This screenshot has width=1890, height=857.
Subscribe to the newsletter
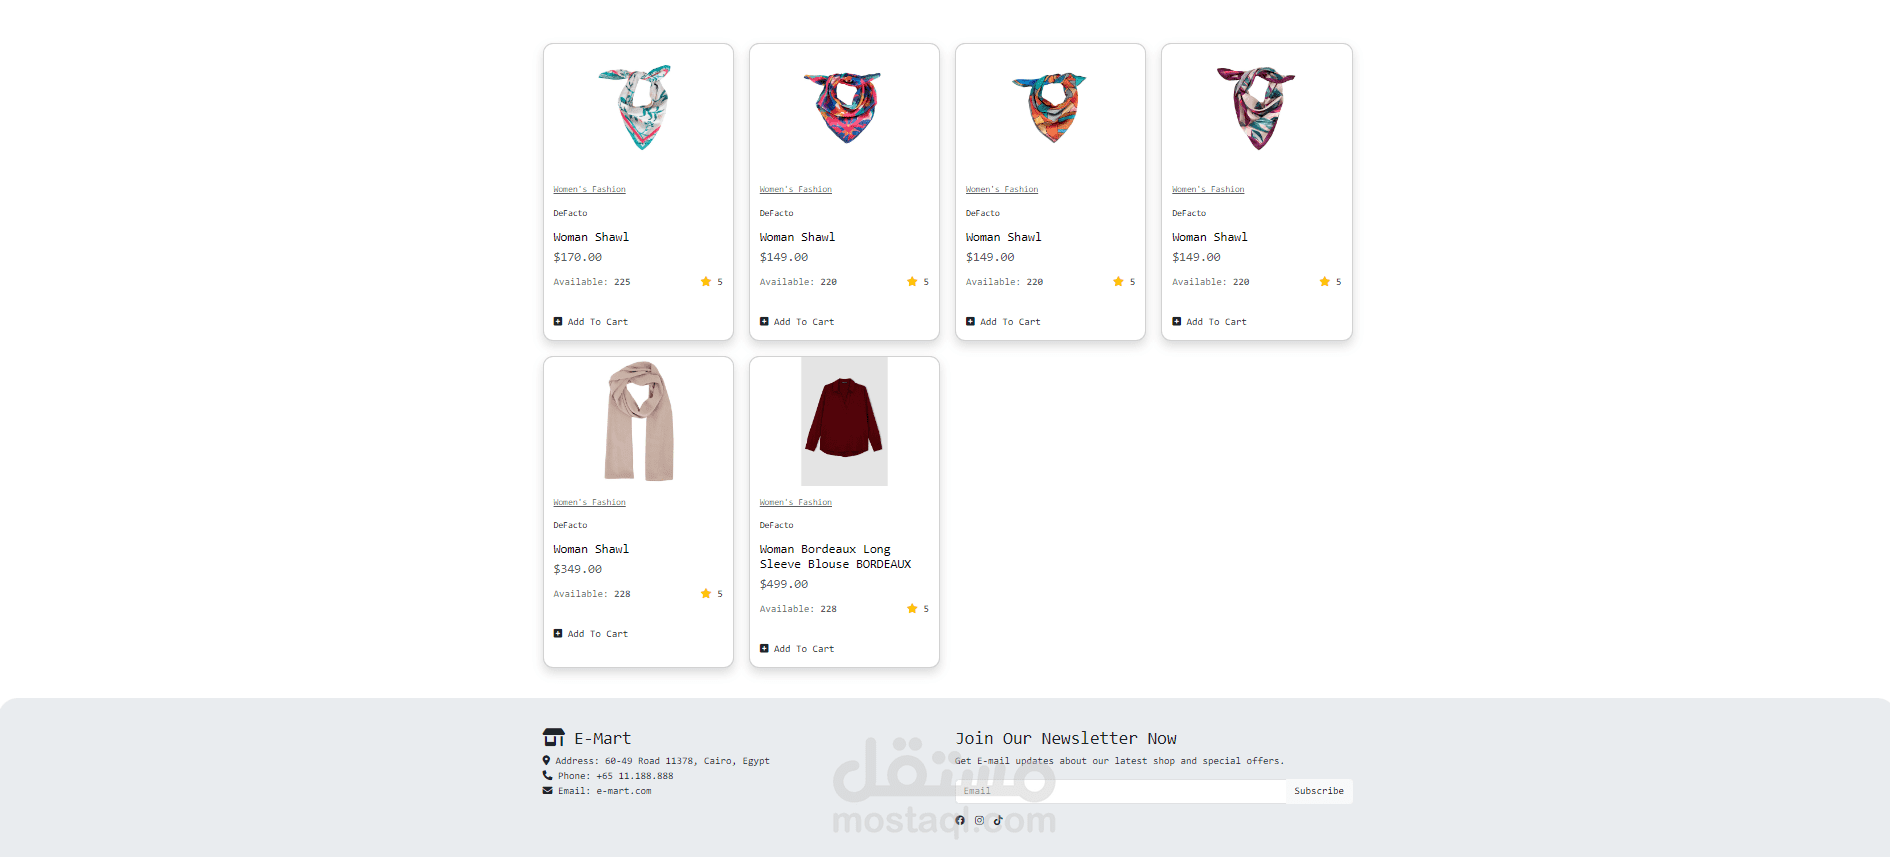pyautogui.click(x=1319, y=791)
